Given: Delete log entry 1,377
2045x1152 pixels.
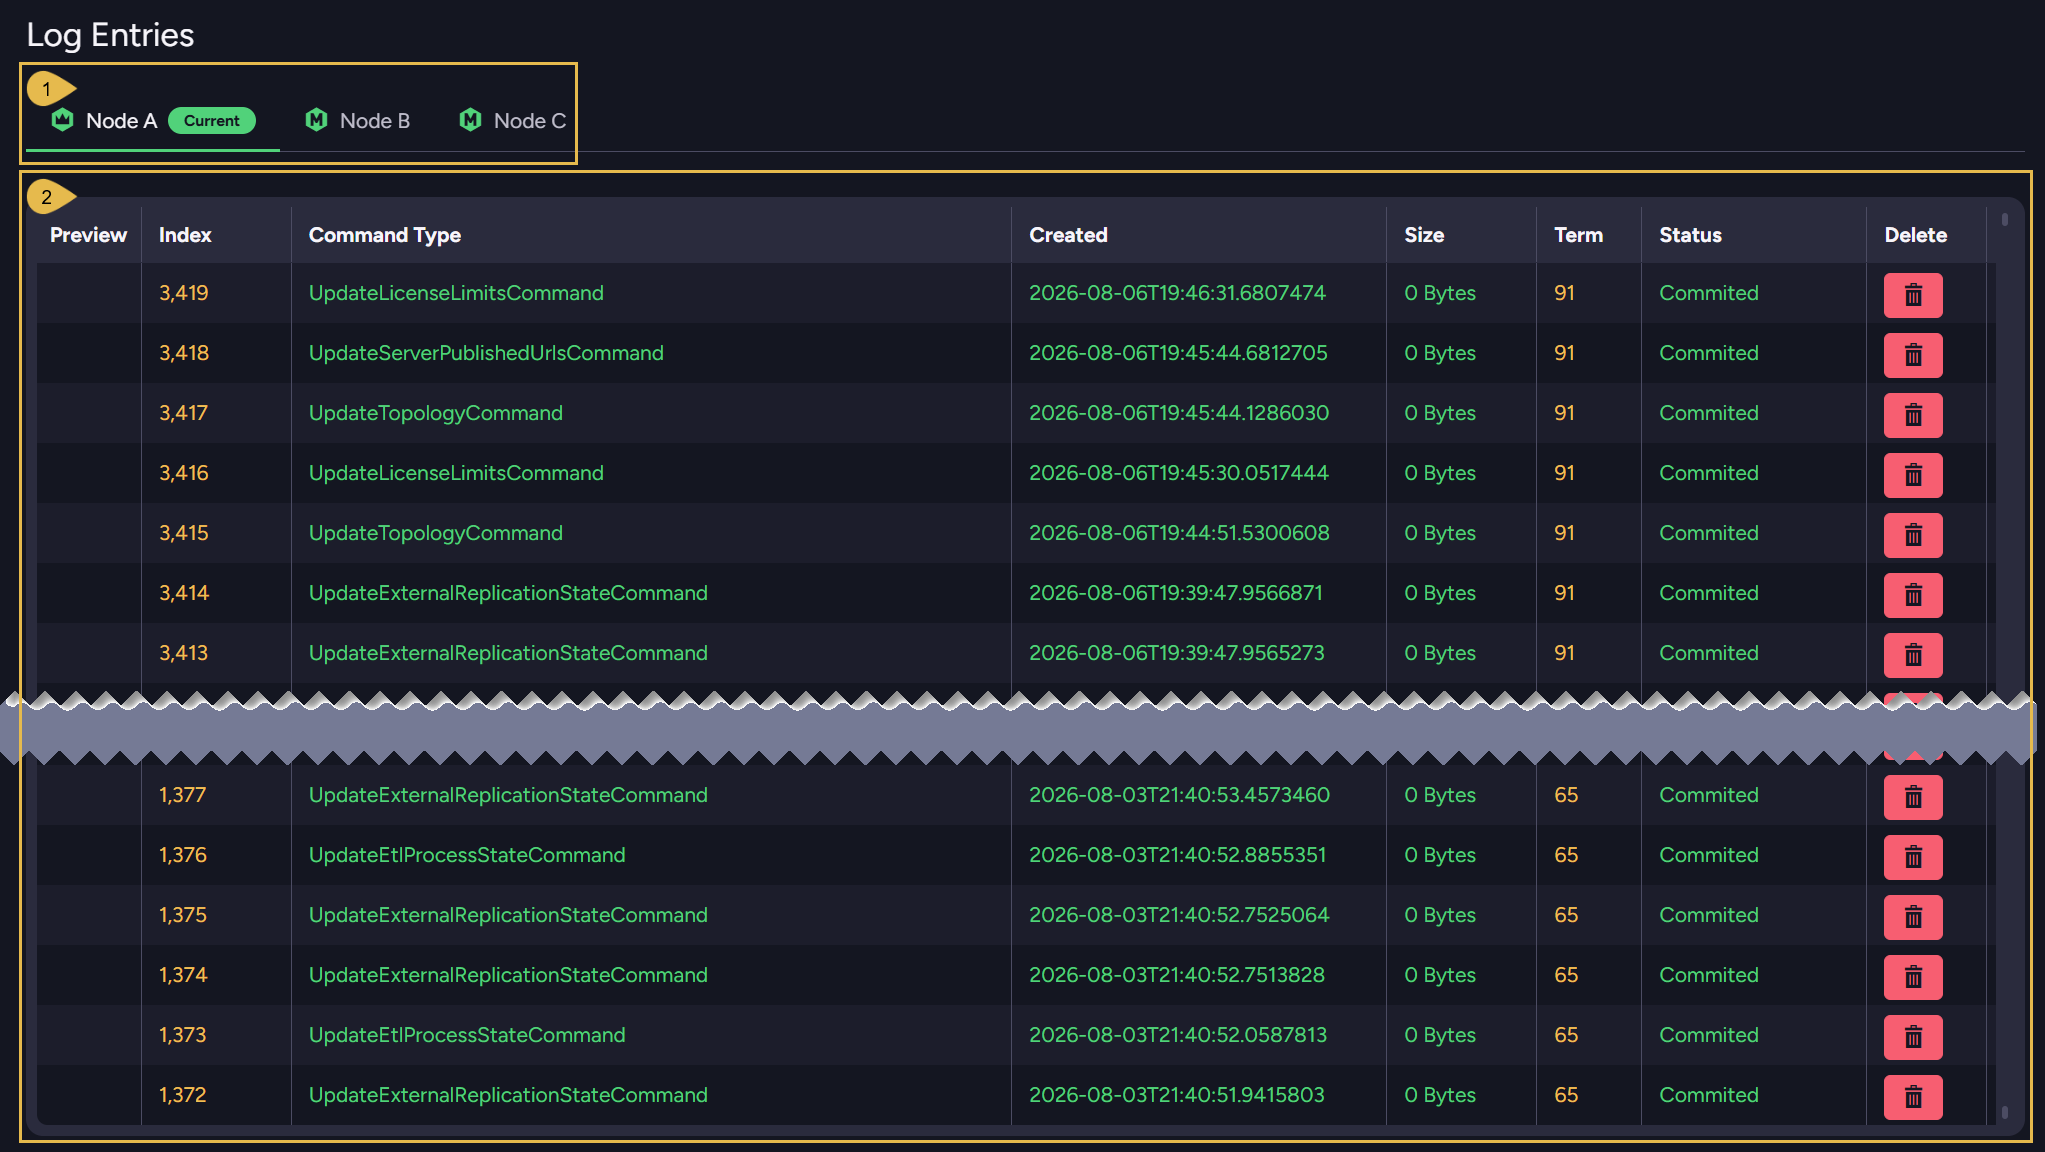Looking at the screenshot, I should point(1913,797).
